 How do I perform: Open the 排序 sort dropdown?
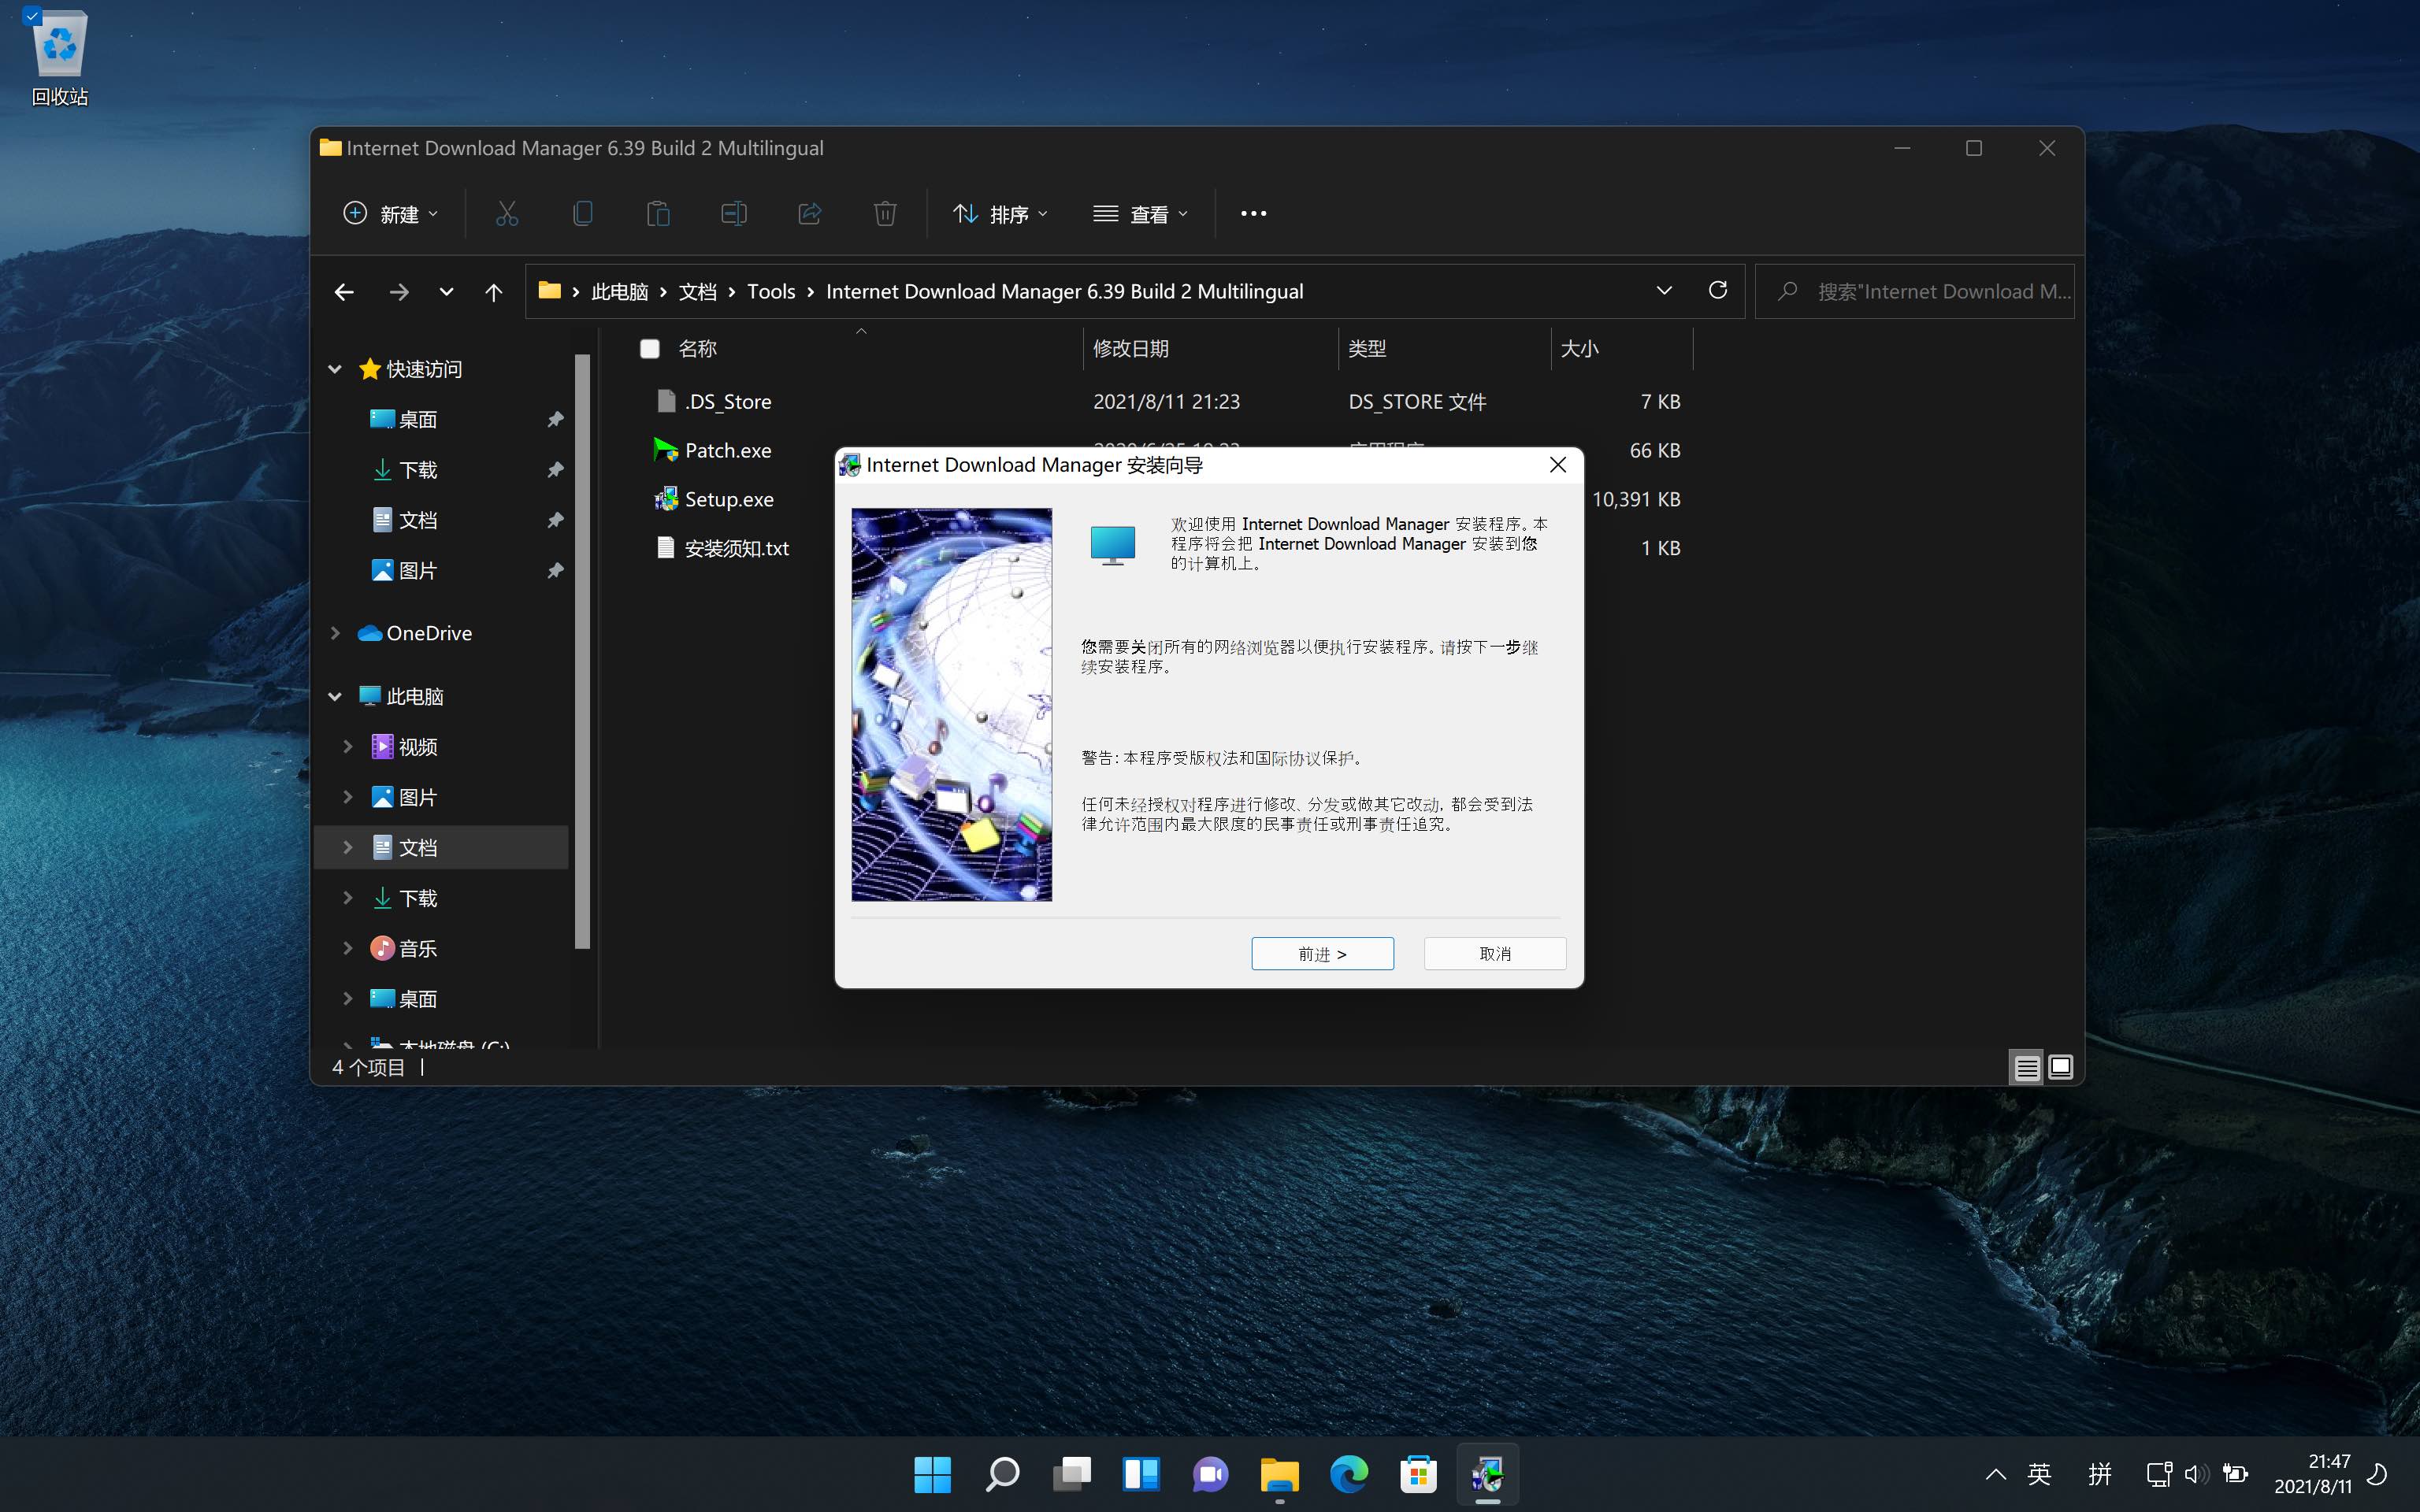pyautogui.click(x=1000, y=214)
